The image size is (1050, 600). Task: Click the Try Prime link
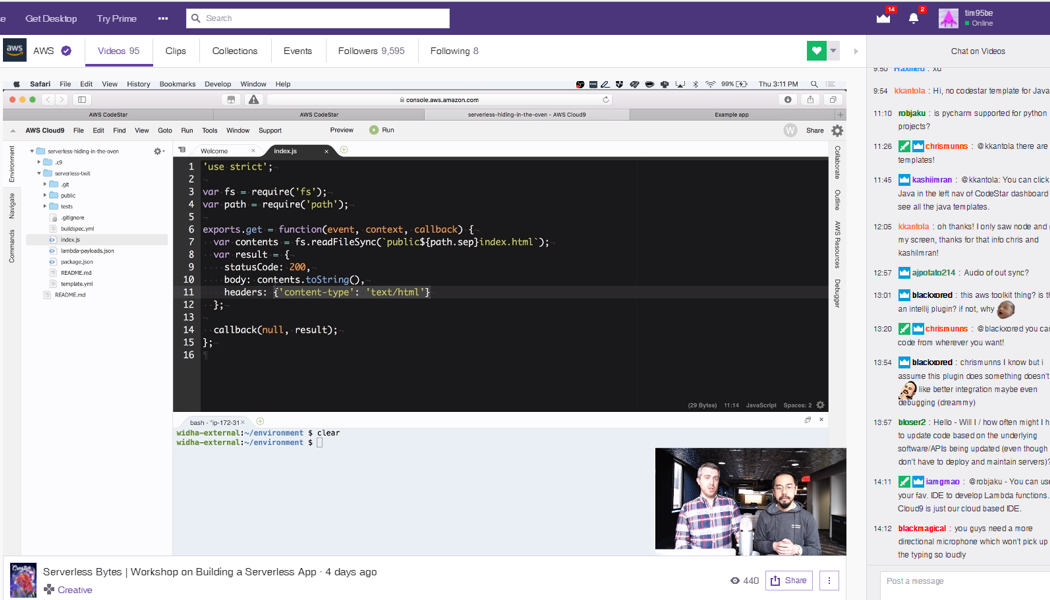point(117,19)
